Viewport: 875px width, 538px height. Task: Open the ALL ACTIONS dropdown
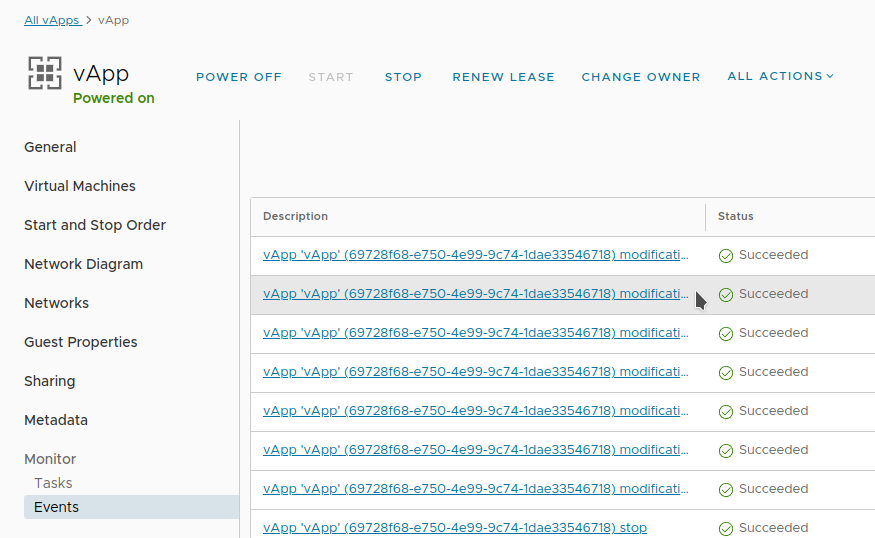[780, 76]
